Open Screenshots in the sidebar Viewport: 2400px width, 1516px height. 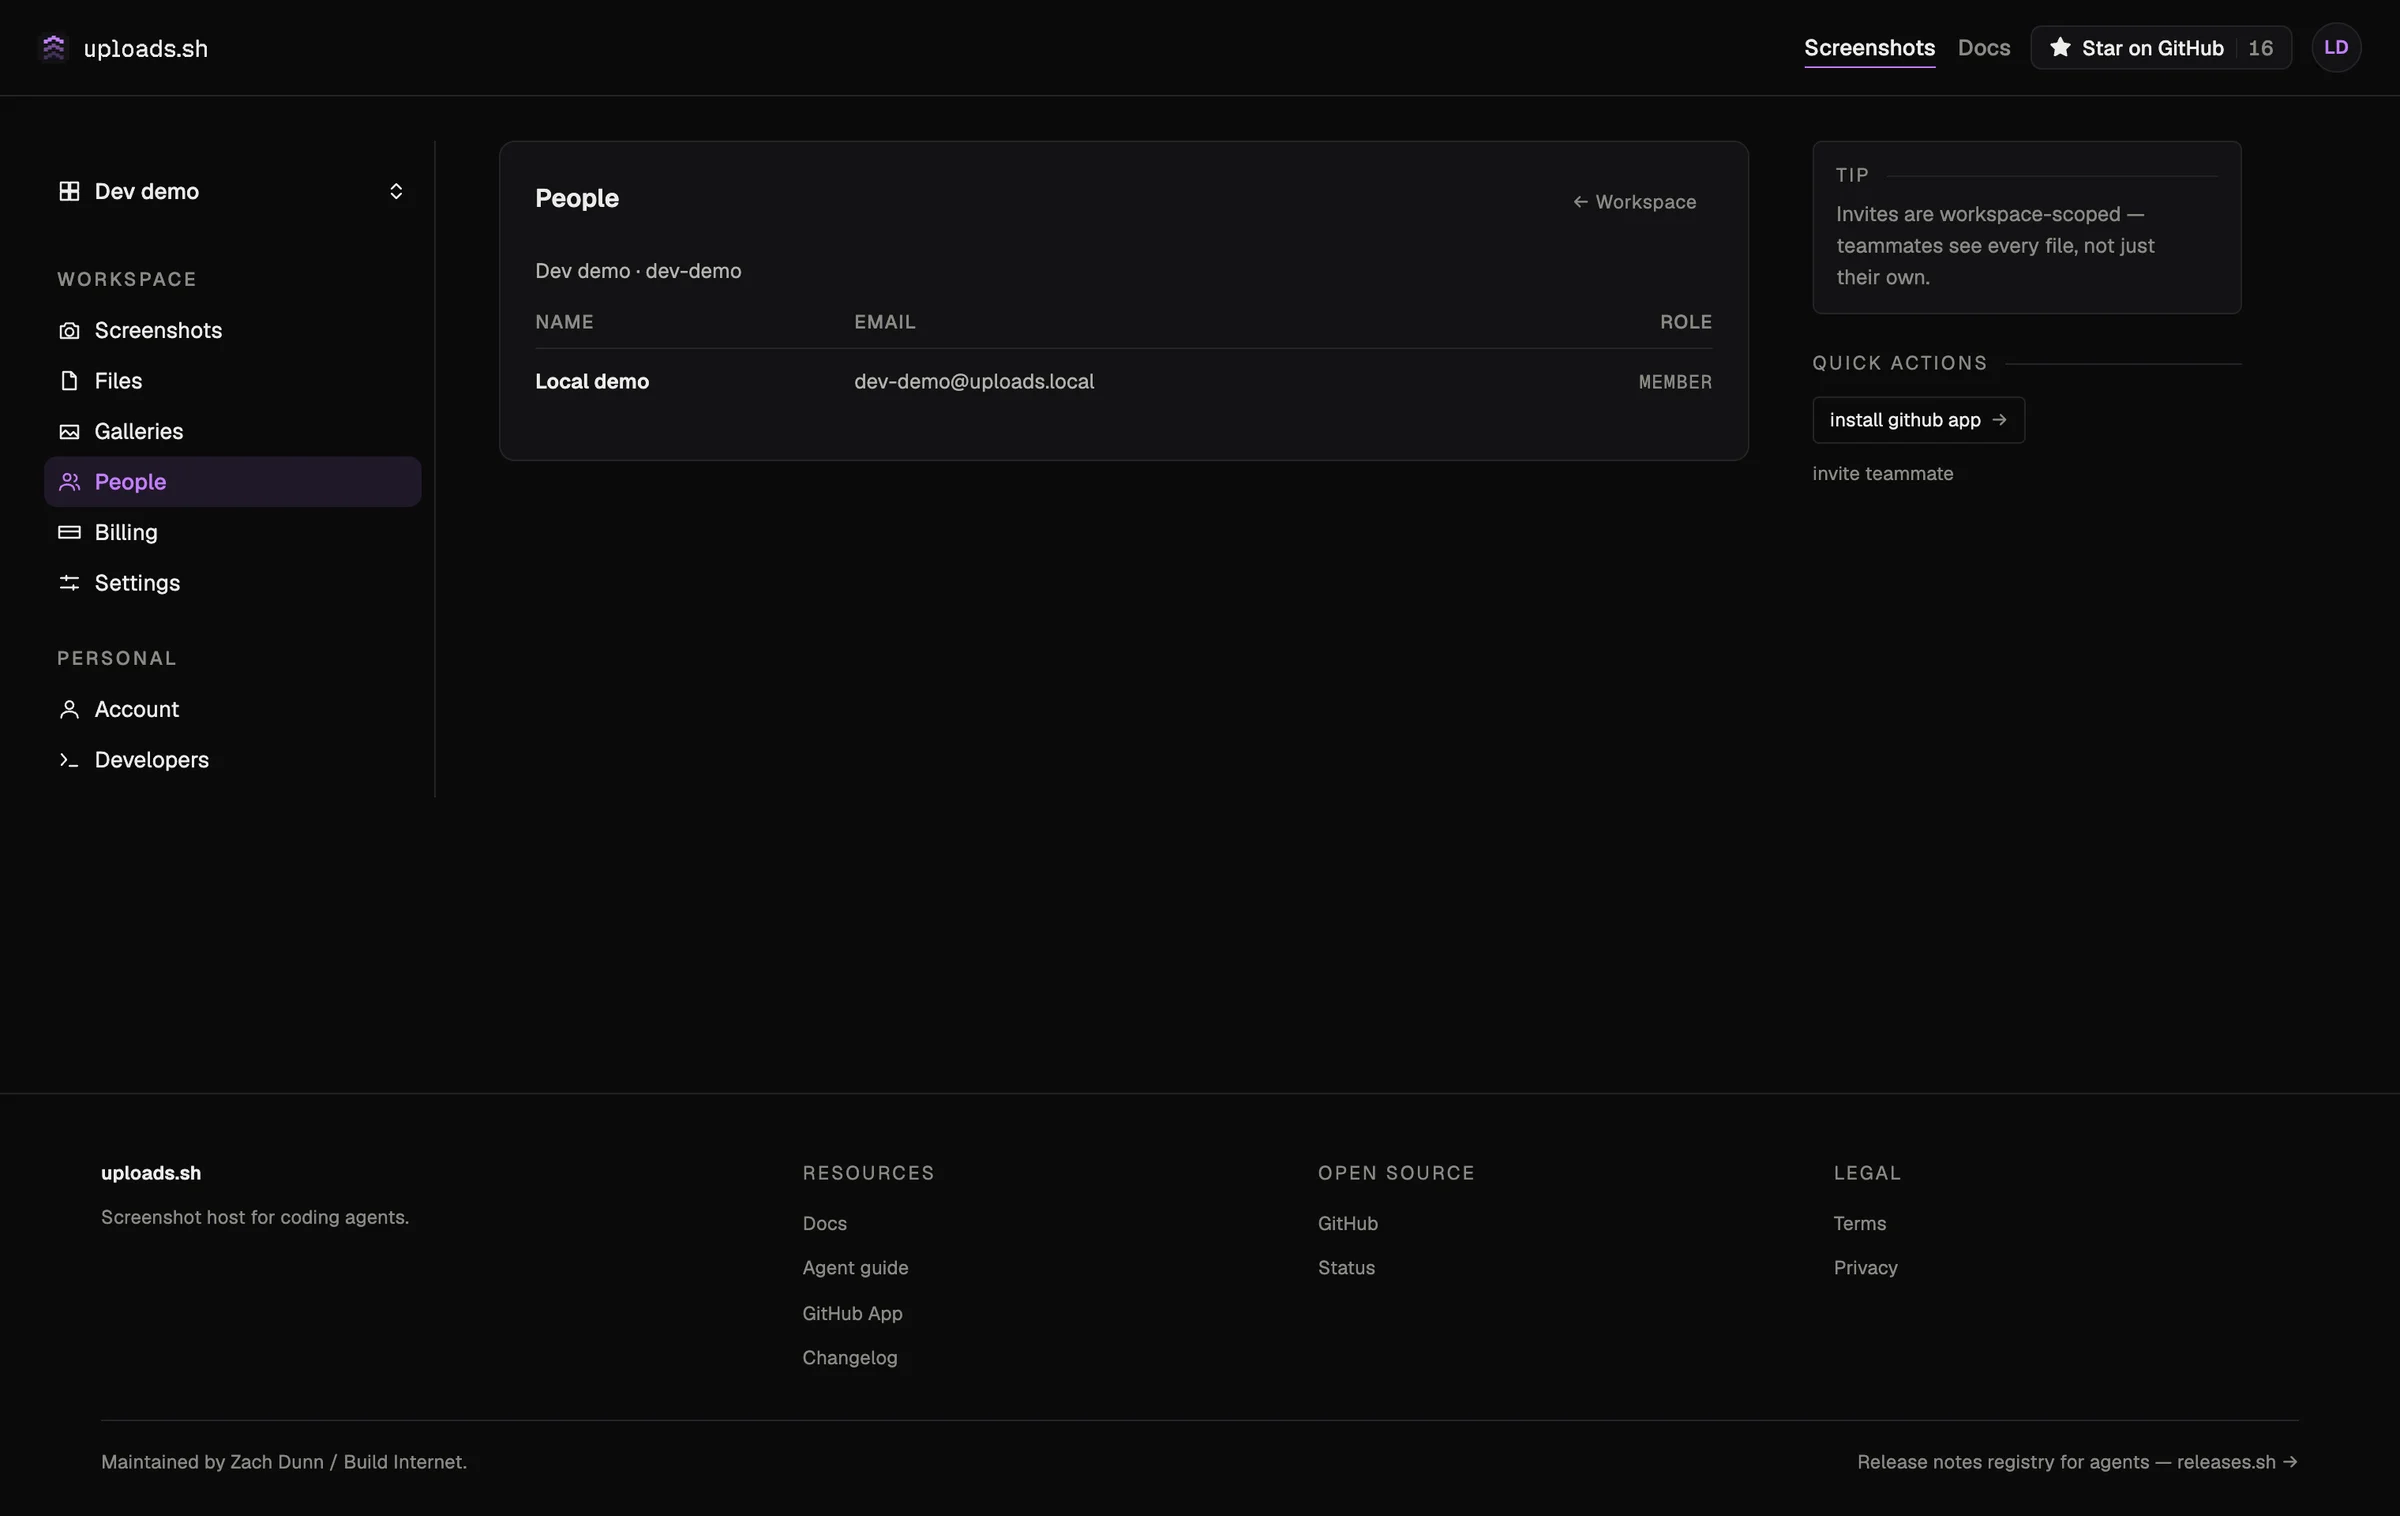[x=232, y=330]
